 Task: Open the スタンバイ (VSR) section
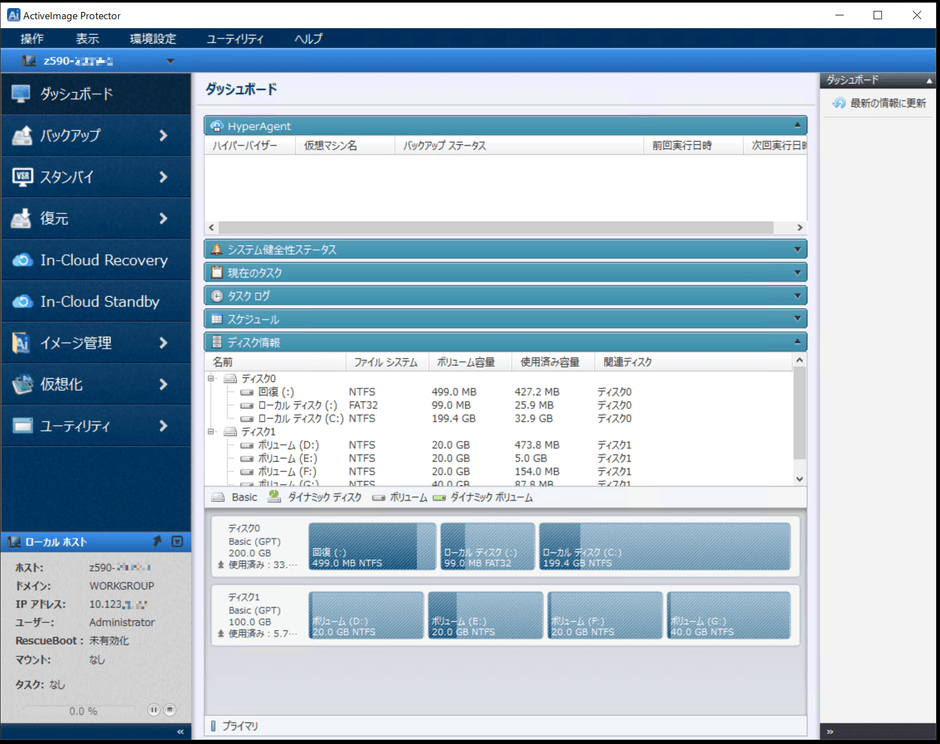(60, 176)
